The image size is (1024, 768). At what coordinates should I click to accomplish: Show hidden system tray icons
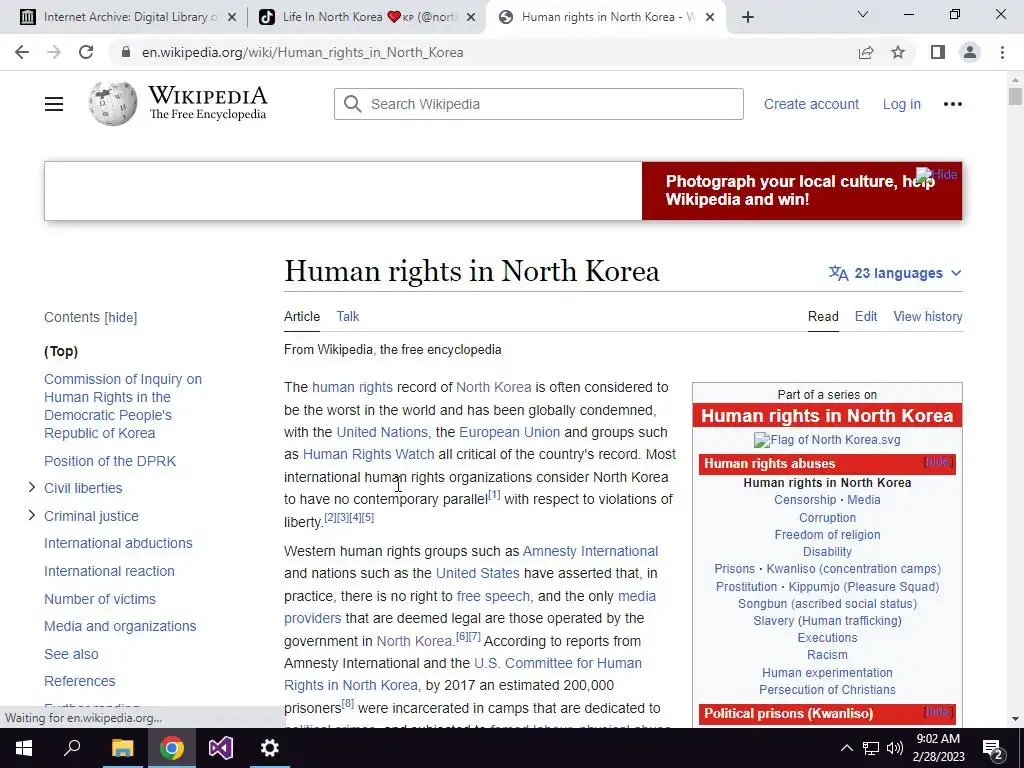[x=846, y=748]
